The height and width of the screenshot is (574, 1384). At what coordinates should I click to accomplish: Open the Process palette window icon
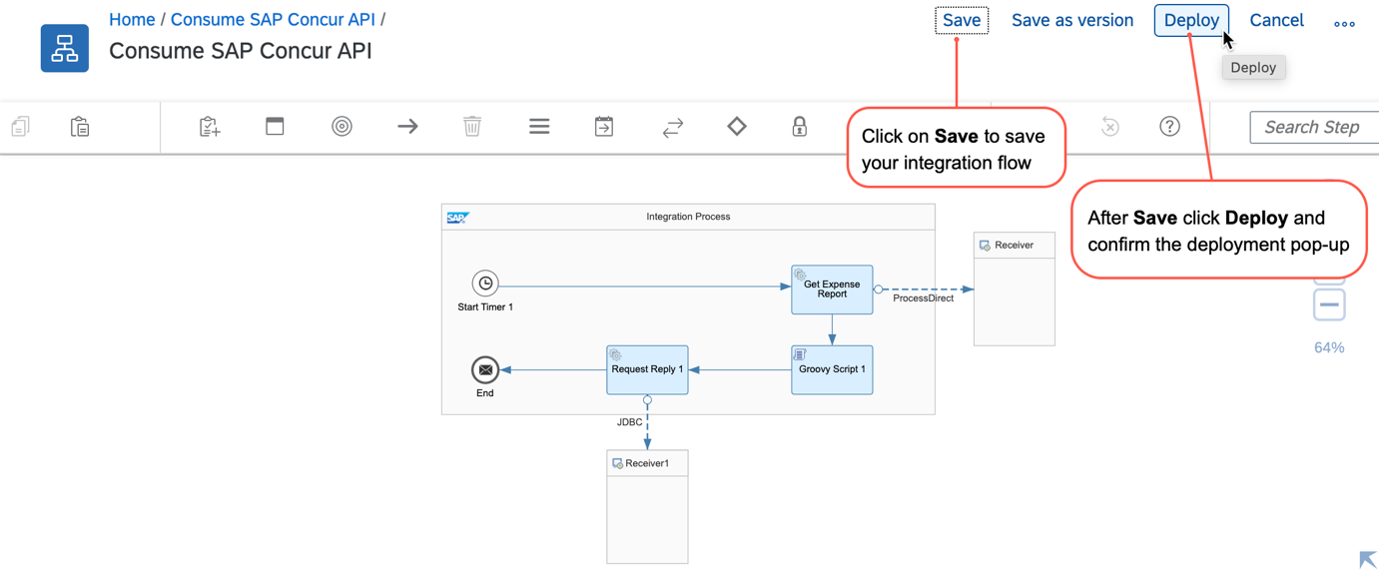pos(275,126)
